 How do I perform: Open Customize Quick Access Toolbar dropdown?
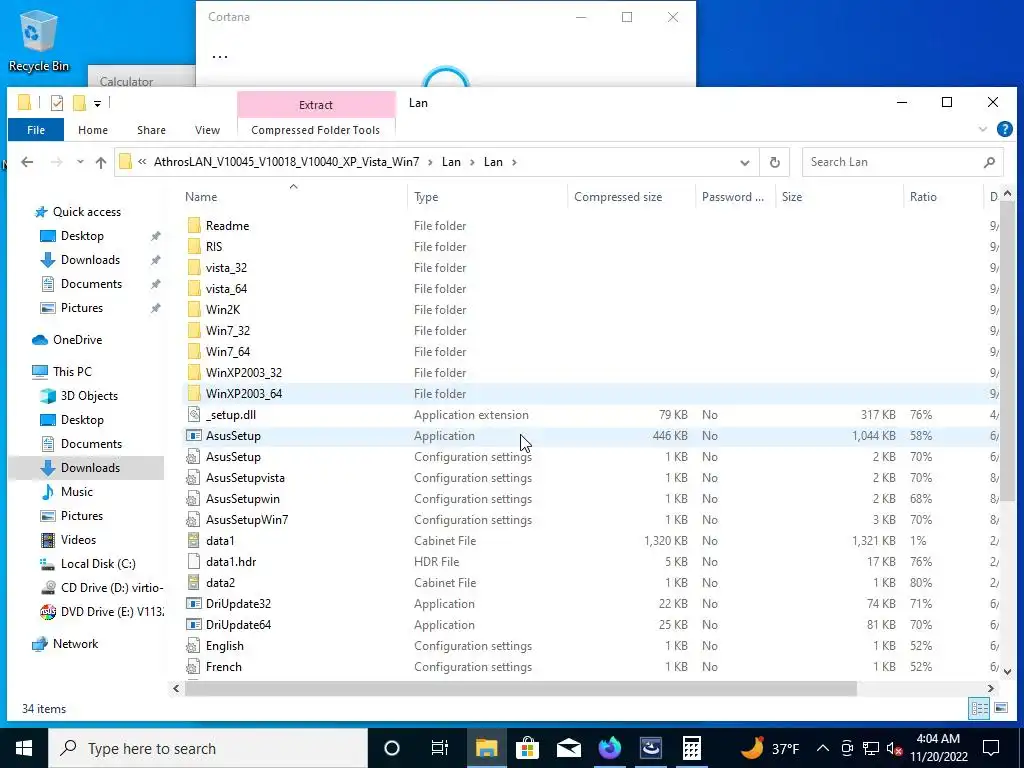[97, 103]
